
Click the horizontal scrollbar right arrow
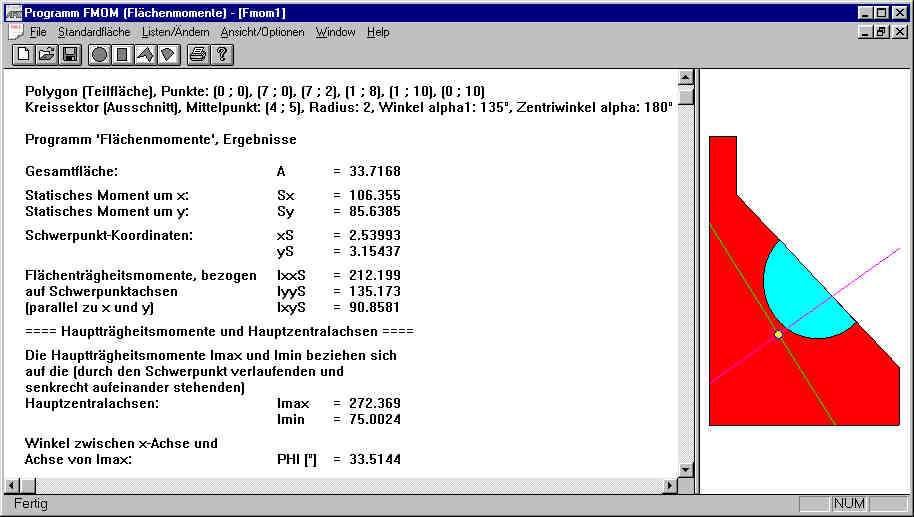(669, 485)
